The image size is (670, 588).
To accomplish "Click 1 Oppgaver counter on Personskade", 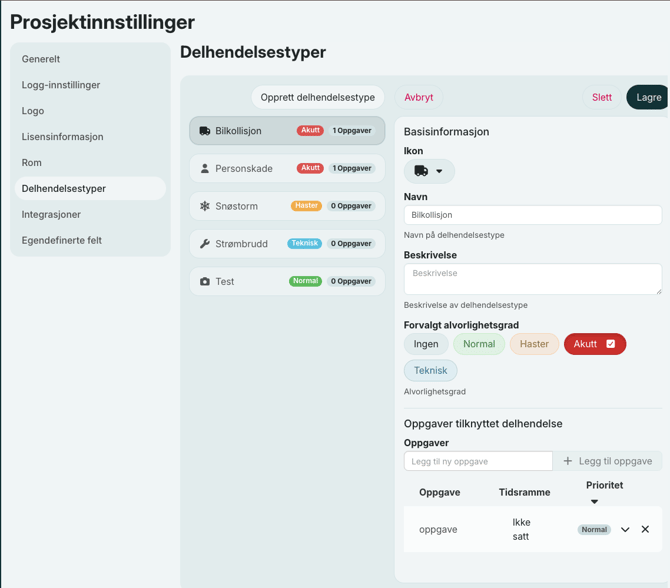I will [x=352, y=168].
